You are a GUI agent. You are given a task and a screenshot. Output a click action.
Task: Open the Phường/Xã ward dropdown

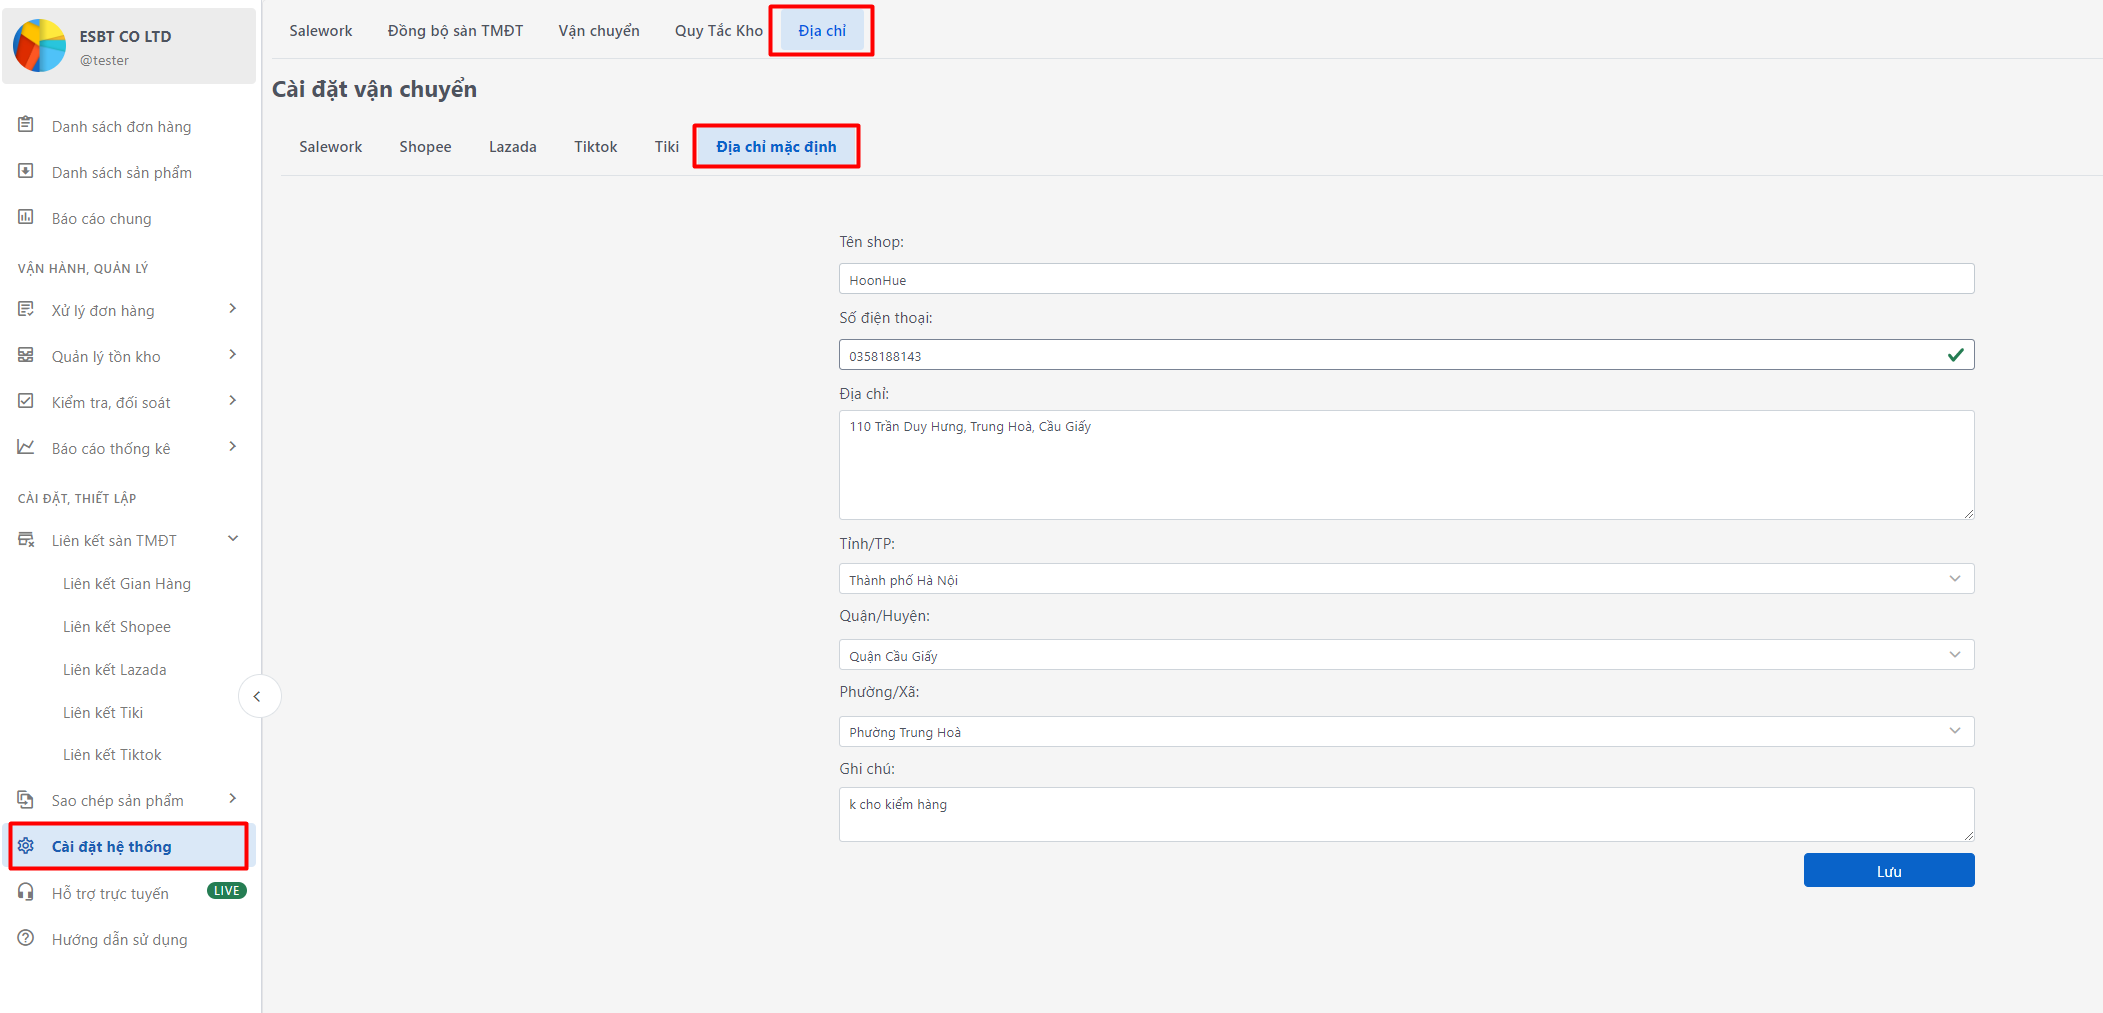pos(1405,731)
